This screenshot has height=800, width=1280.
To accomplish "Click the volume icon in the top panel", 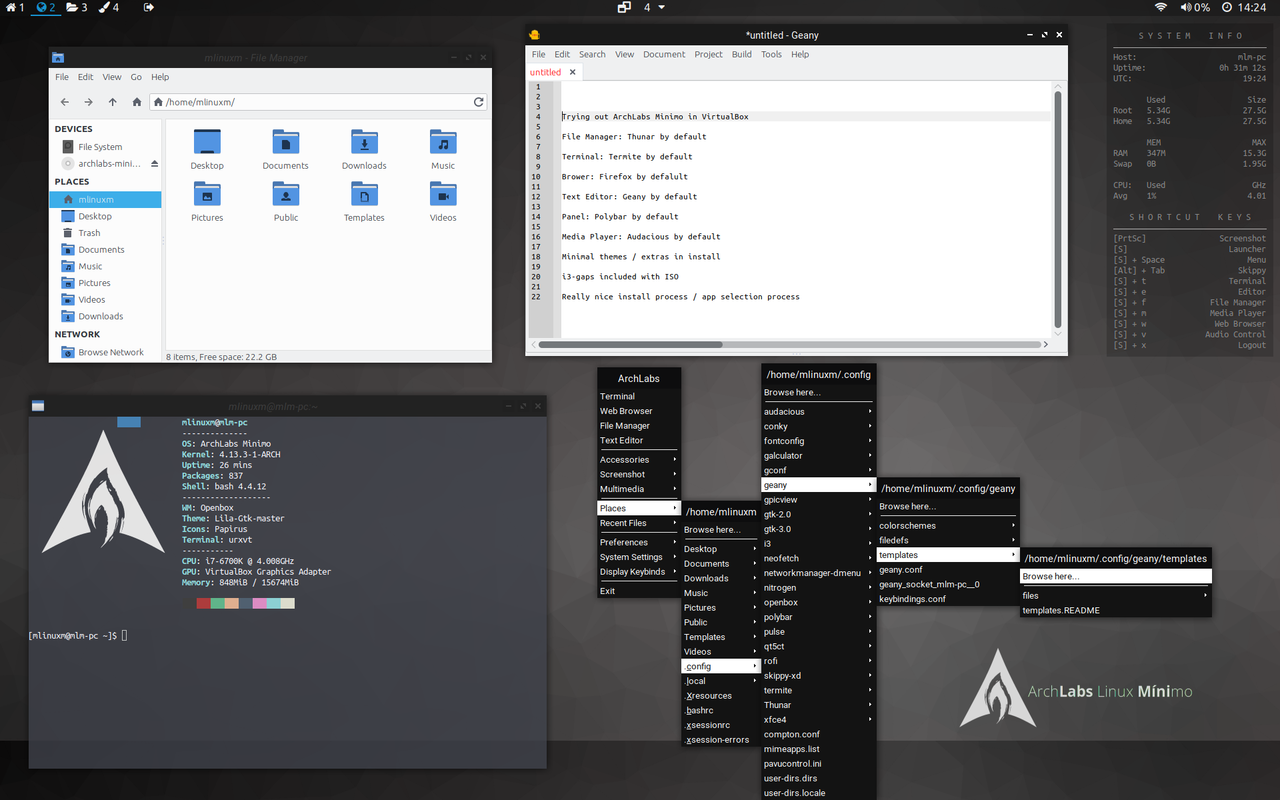I will tap(1186, 7).
